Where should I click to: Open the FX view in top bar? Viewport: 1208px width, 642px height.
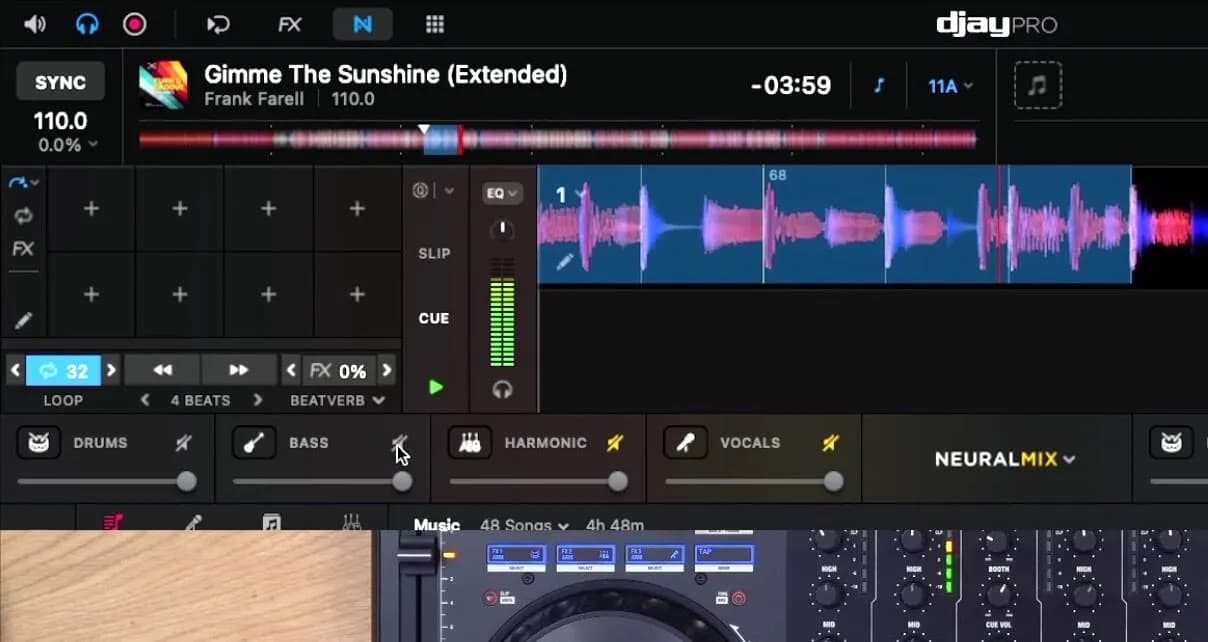coord(289,24)
